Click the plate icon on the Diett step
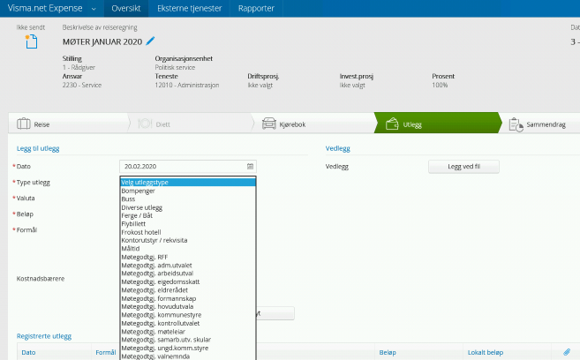The width and height of the screenshot is (580, 360). (145, 124)
